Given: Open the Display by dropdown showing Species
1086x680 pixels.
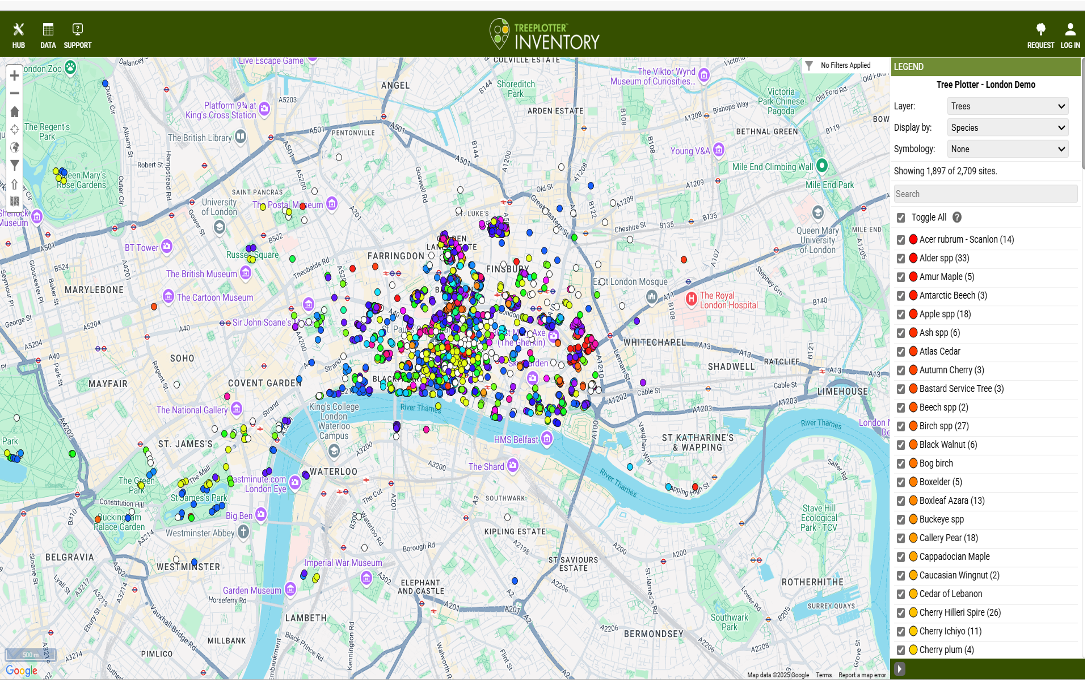Looking at the screenshot, I should (1008, 127).
